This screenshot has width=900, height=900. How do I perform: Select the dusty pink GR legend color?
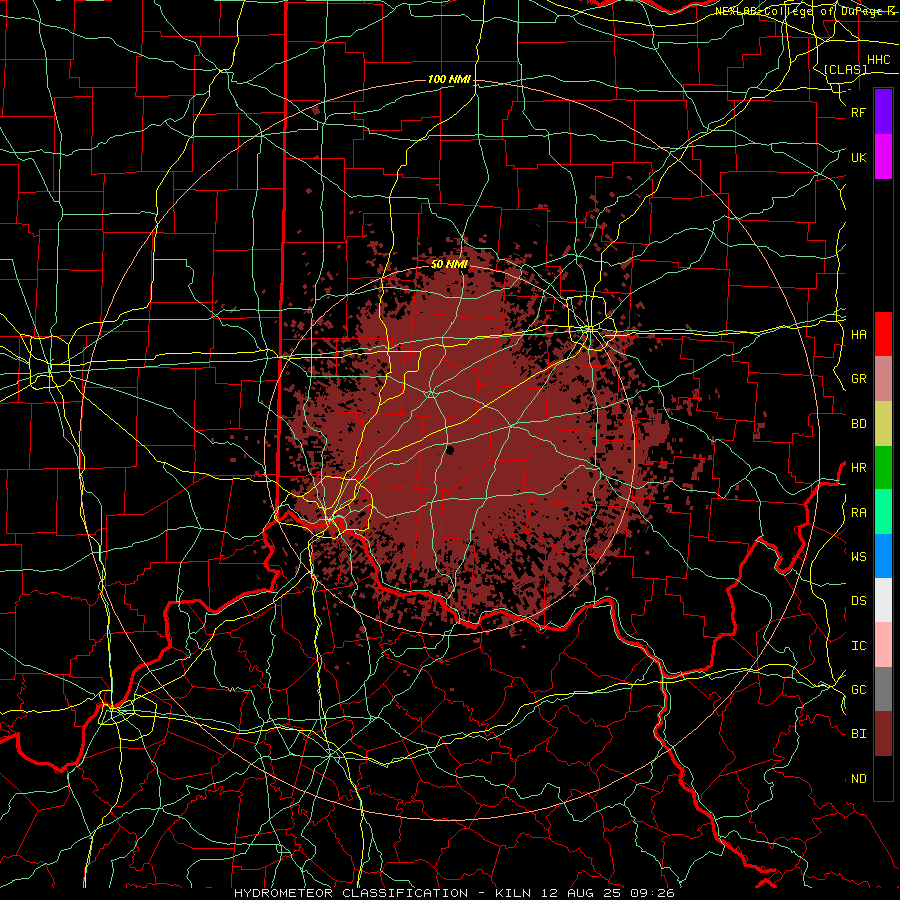point(883,378)
